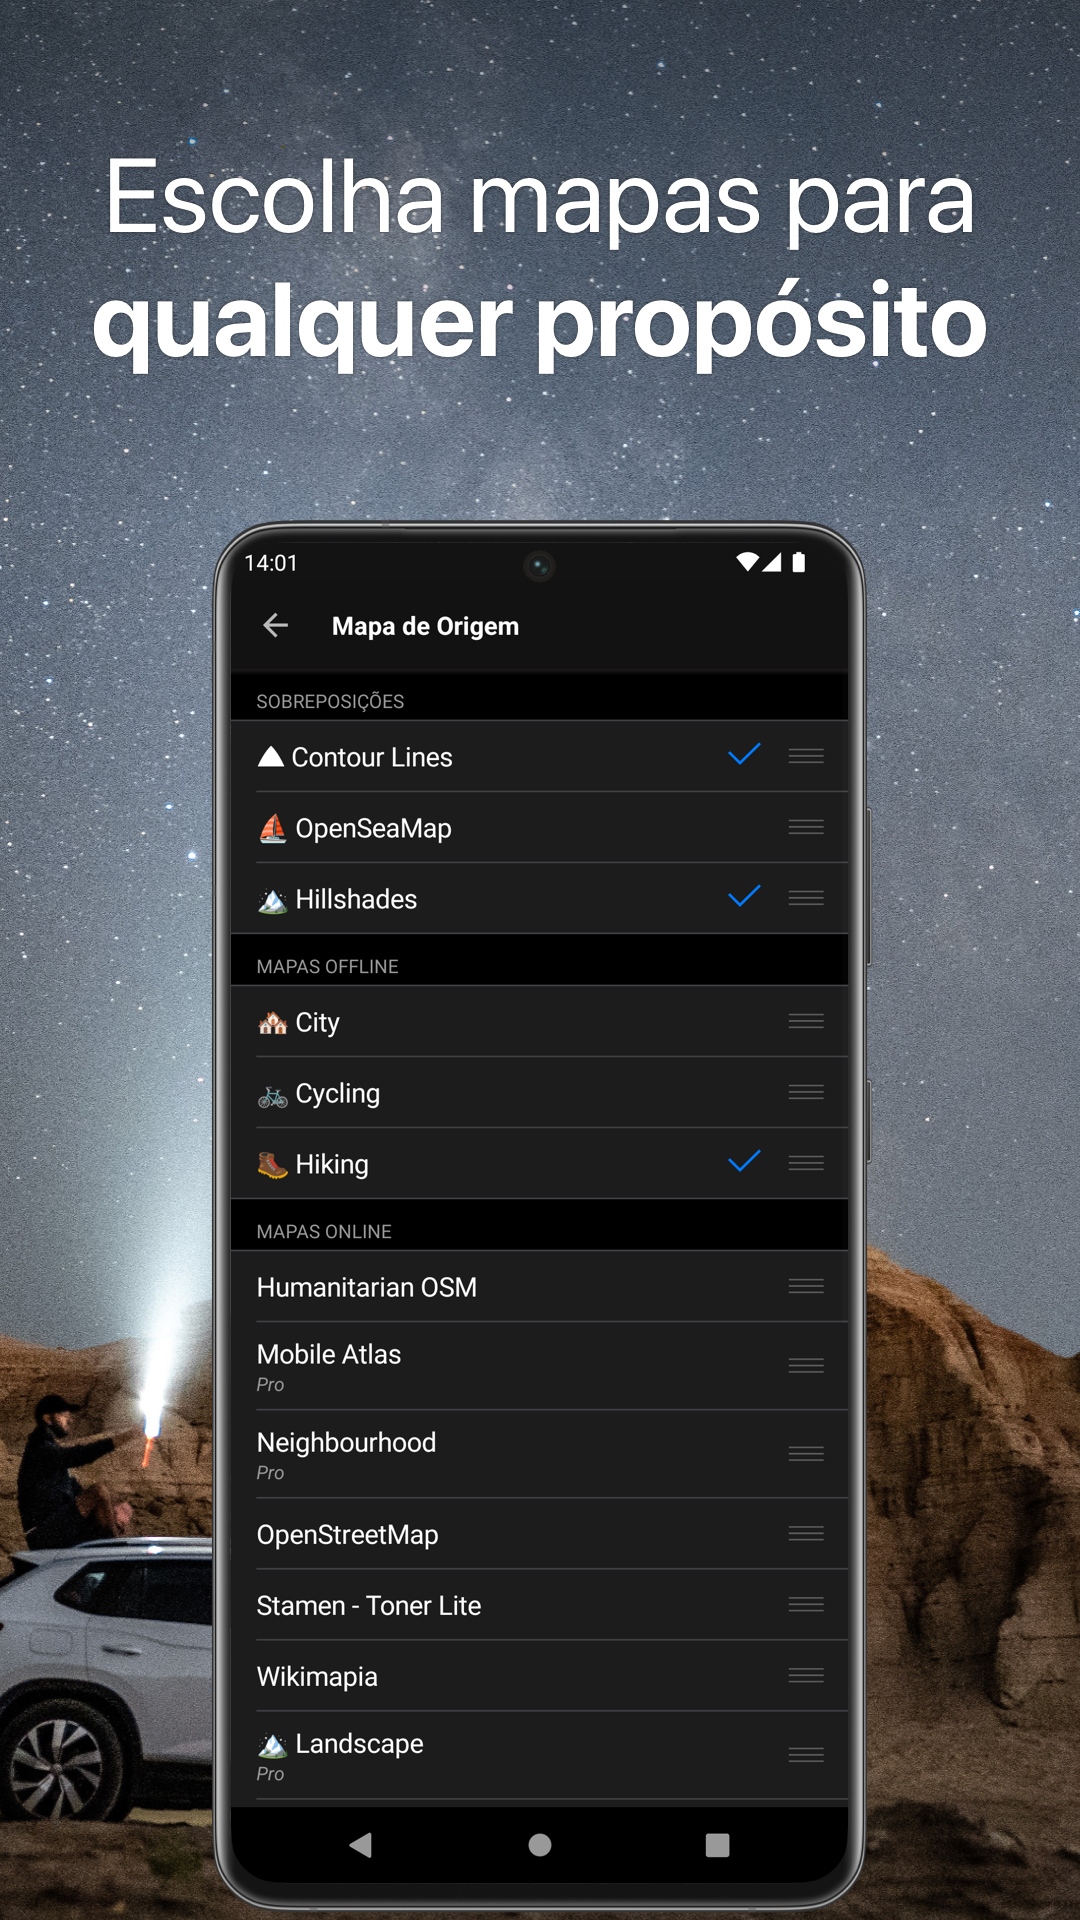
Task: Tap the Android home navigation button
Action: coord(540,1845)
